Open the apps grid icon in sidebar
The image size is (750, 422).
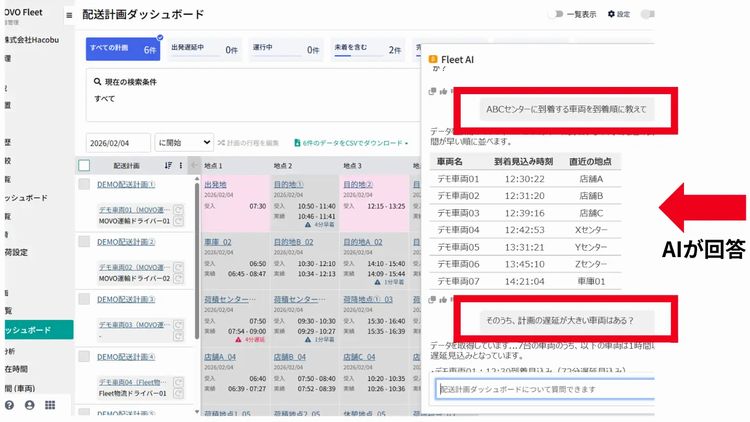(x=50, y=405)
